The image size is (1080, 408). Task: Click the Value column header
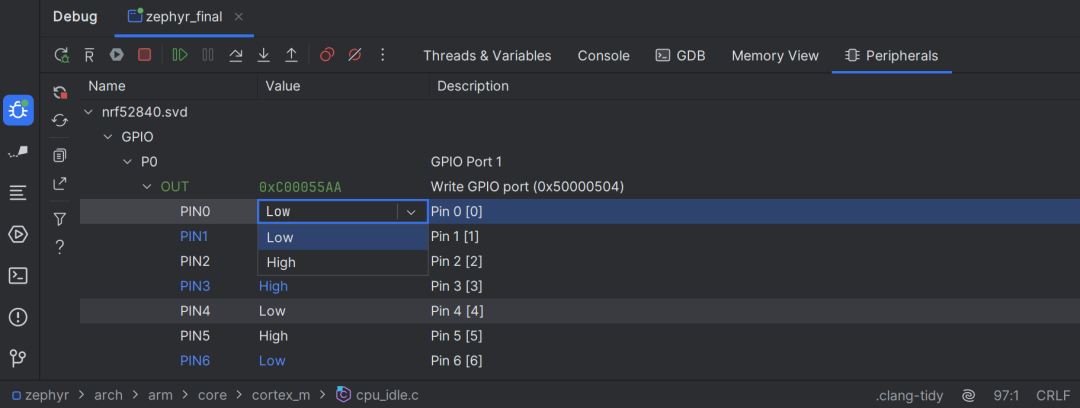click(283, 86)
